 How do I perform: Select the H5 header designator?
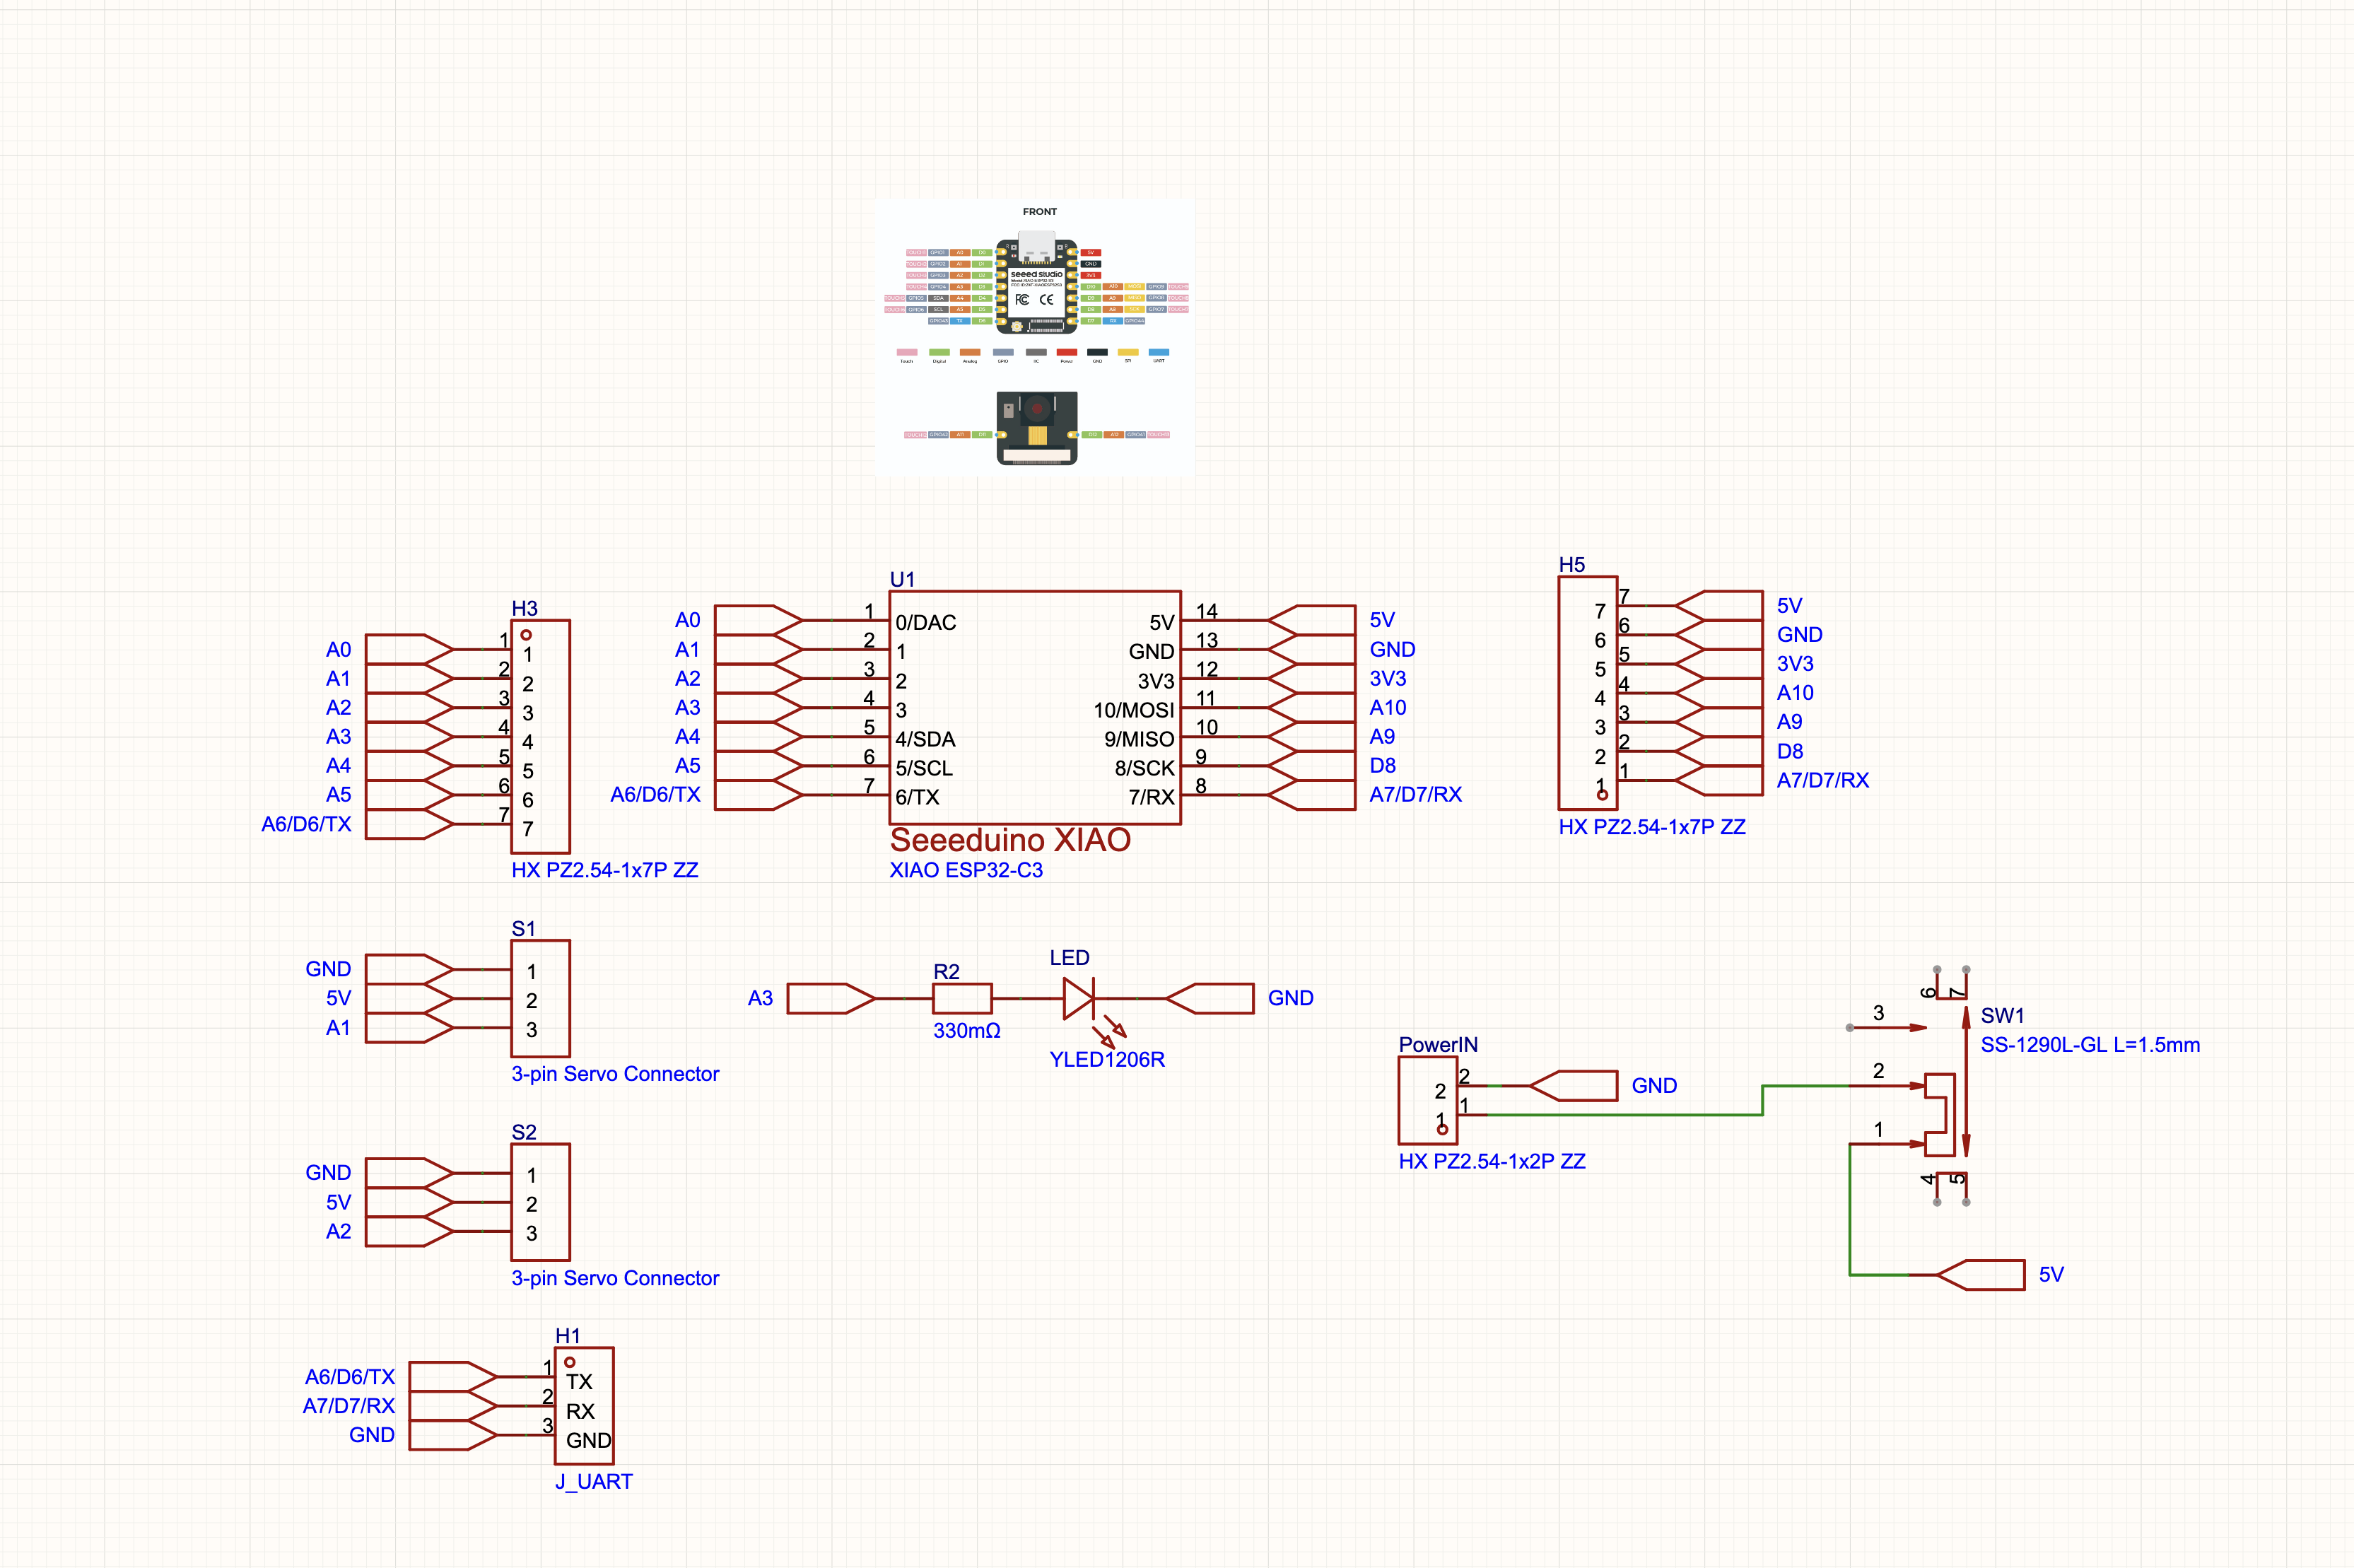pyautogui.click(x=1572, y=564)
